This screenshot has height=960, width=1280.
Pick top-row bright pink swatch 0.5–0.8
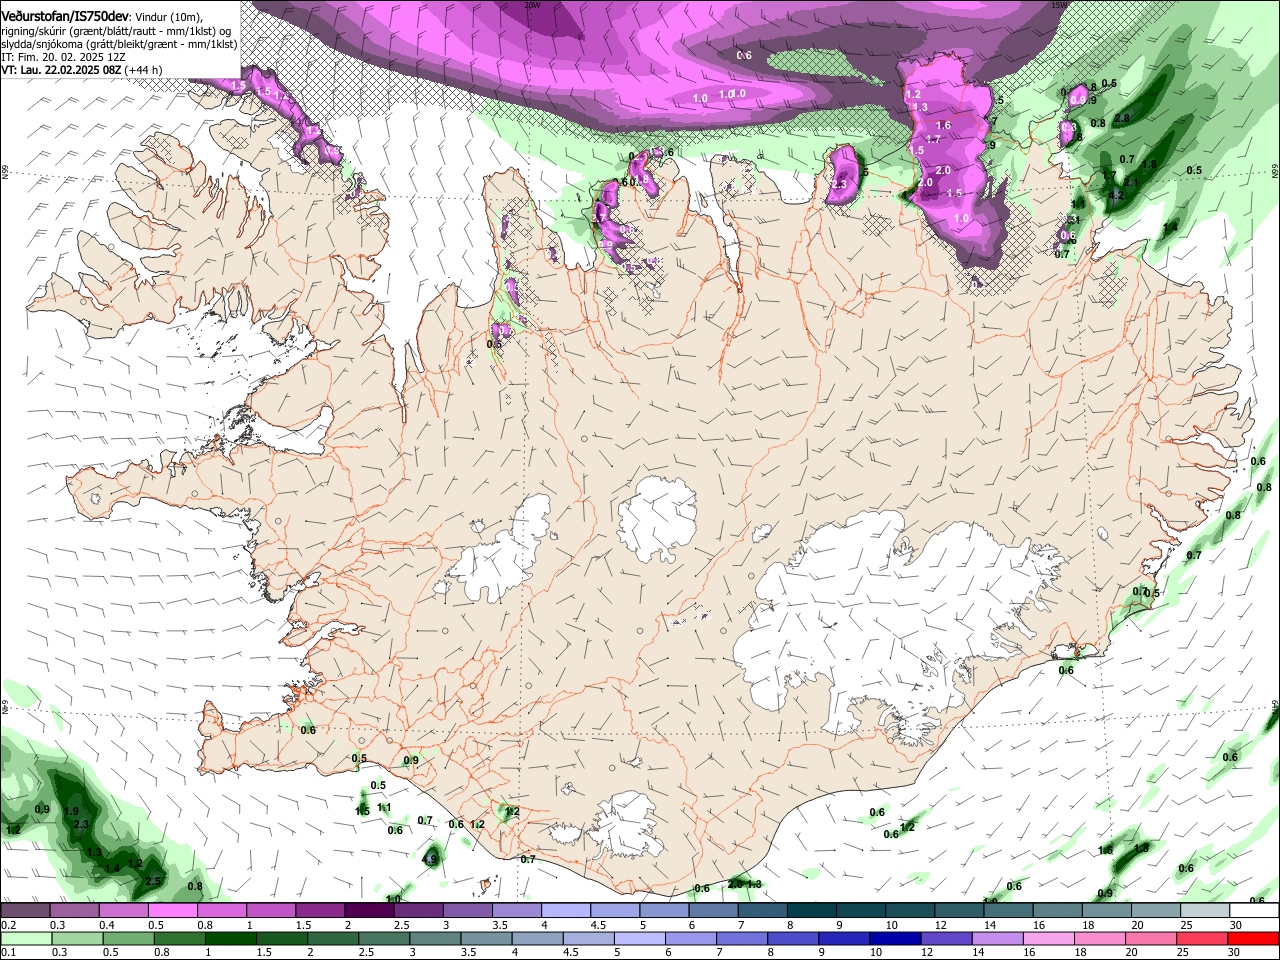[172, 911]
